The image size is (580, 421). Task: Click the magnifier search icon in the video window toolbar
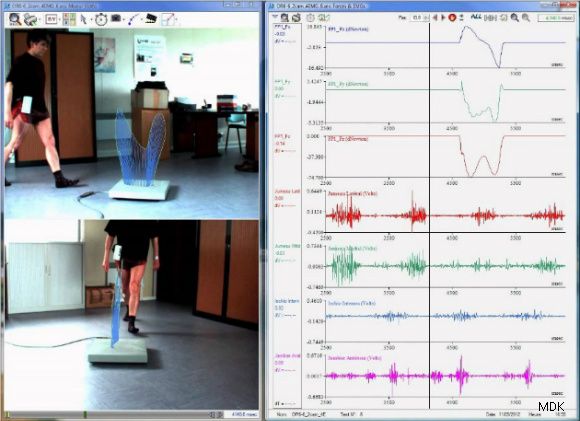(x=15, y=19)
